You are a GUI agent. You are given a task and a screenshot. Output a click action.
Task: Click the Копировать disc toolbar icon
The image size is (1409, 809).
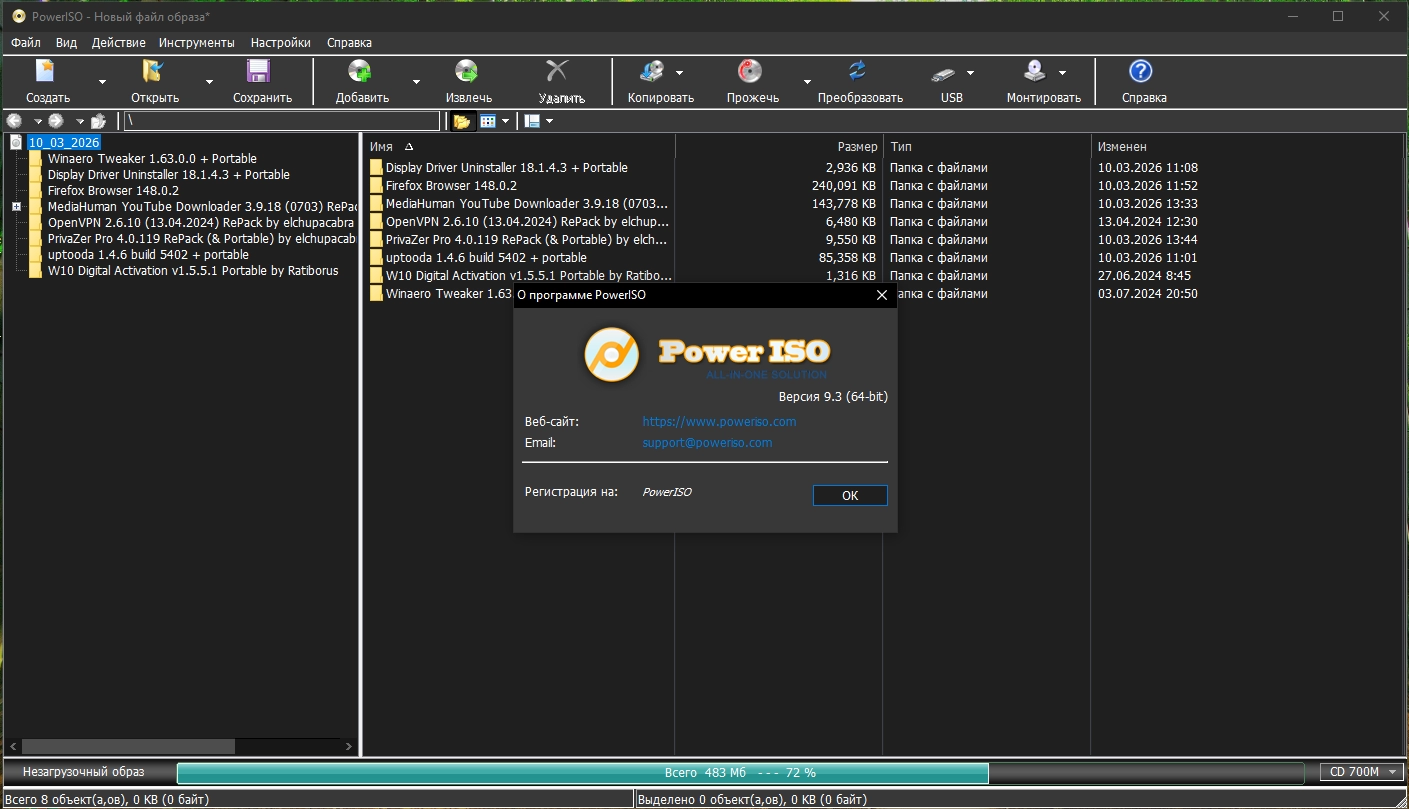(x=653, y=72)
